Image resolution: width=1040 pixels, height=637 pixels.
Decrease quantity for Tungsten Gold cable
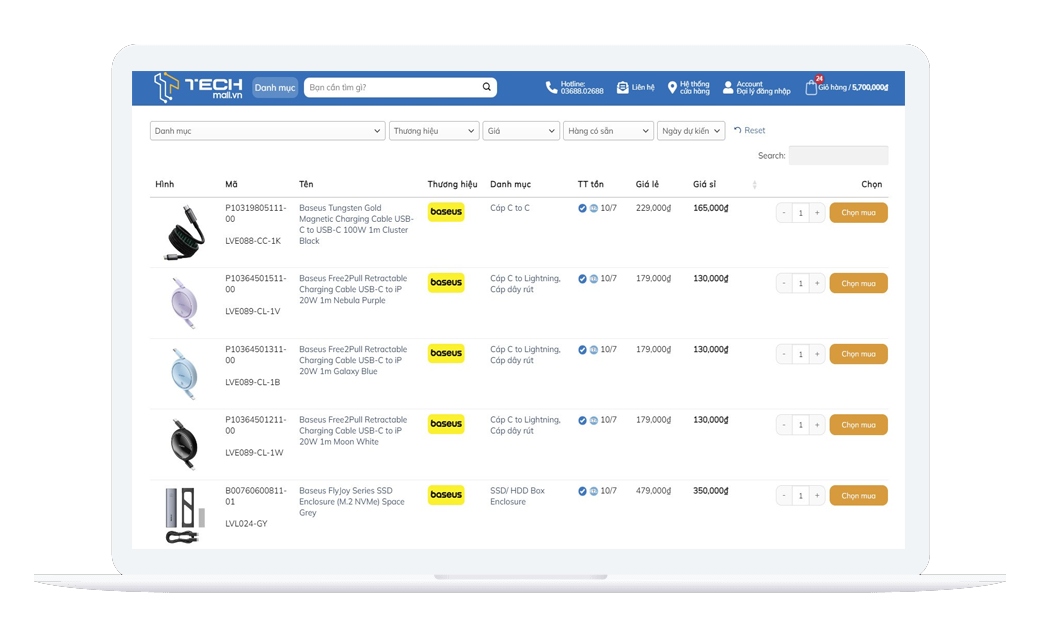click(784, 212)
